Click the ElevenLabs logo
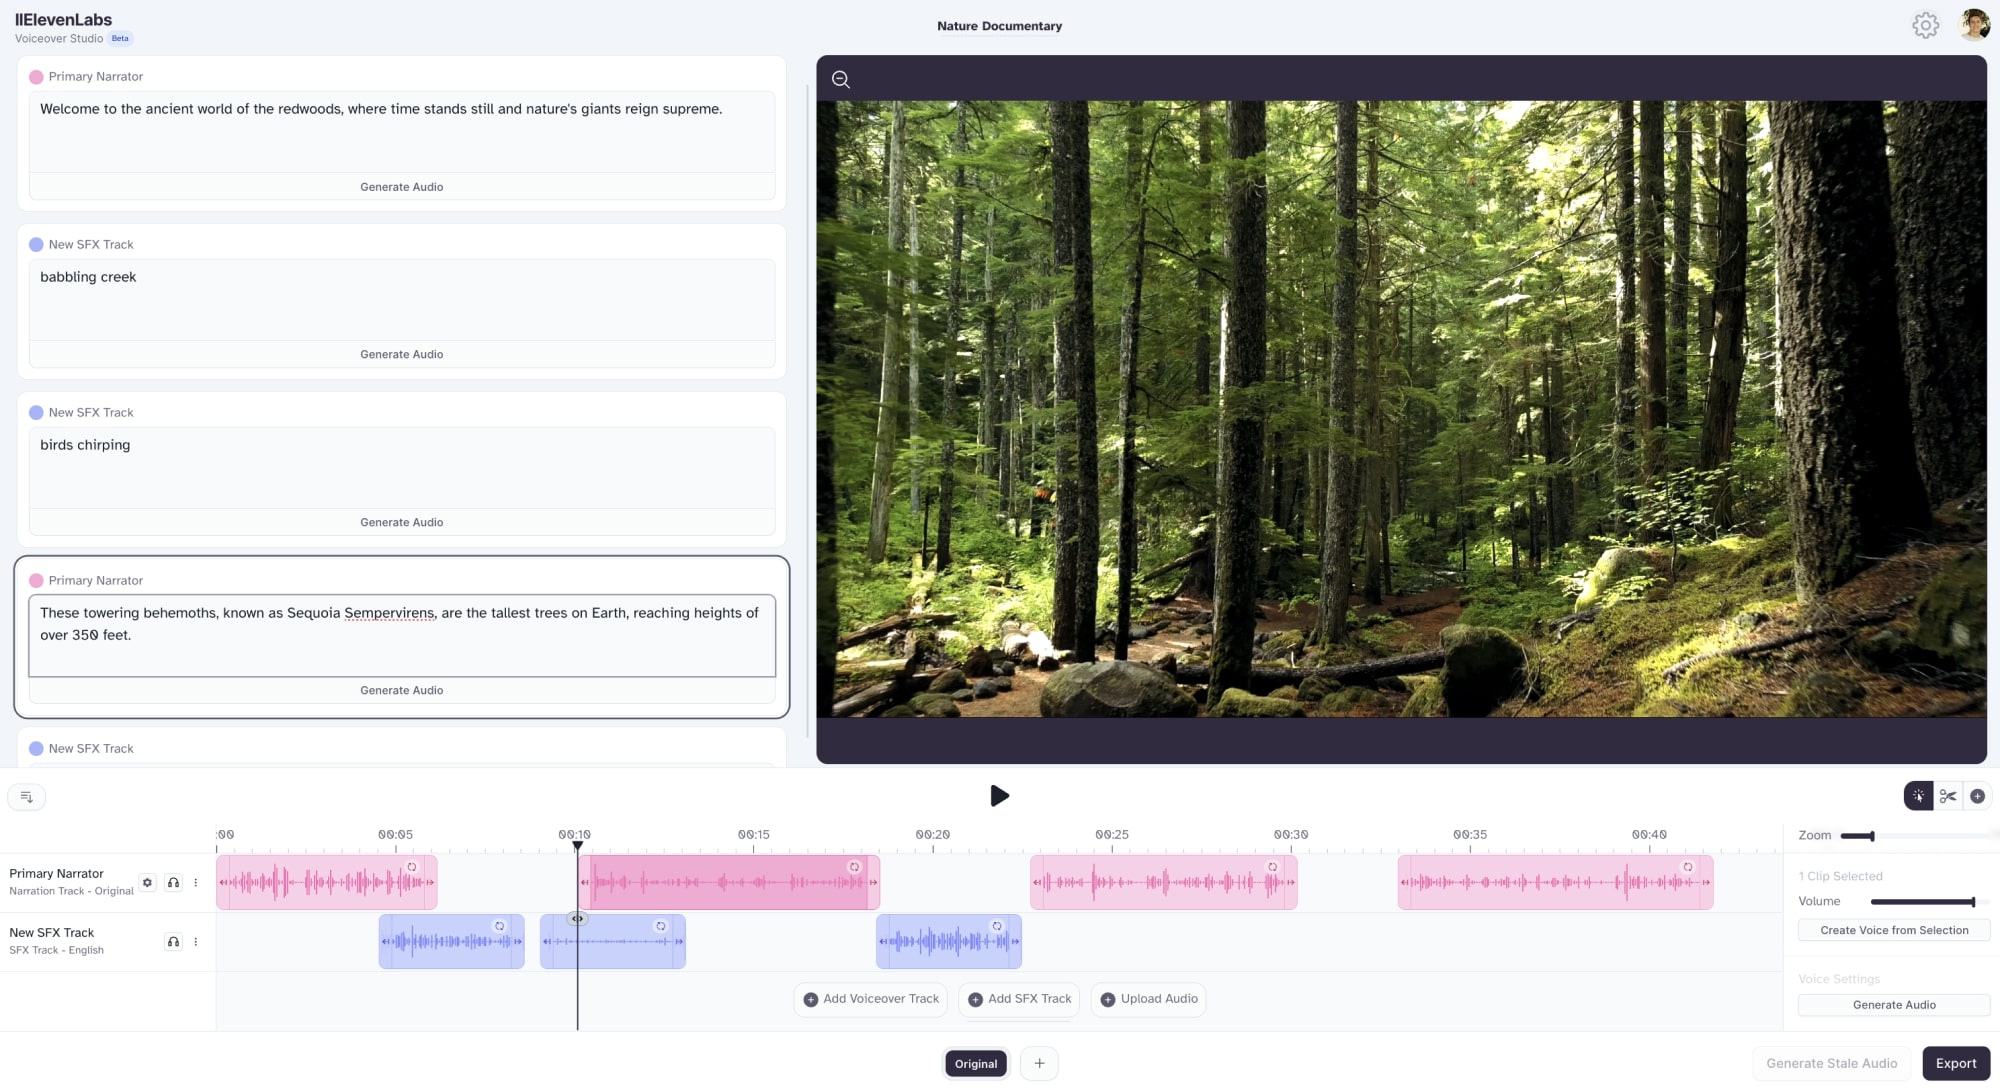The width and height of the screenshot is (2000, 1088). pyautogui.click(x=62, y=19)
